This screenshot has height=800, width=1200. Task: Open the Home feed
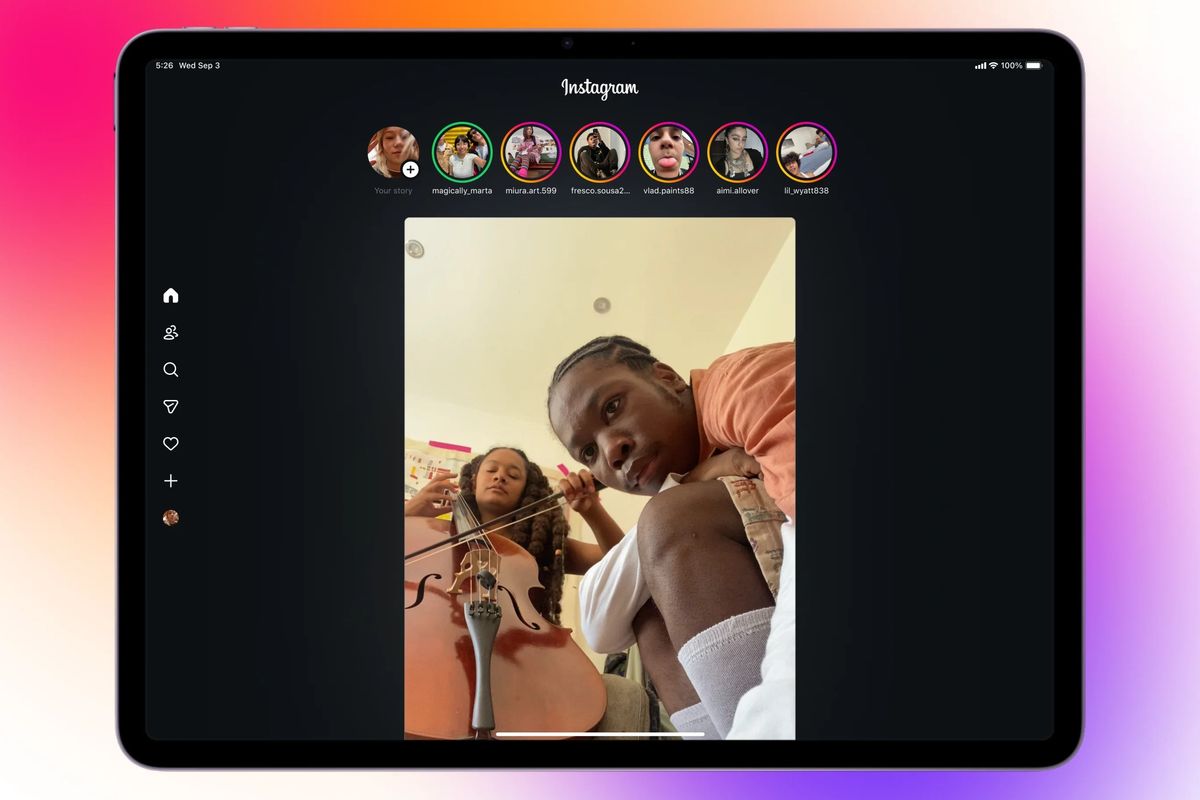point(171,295)
